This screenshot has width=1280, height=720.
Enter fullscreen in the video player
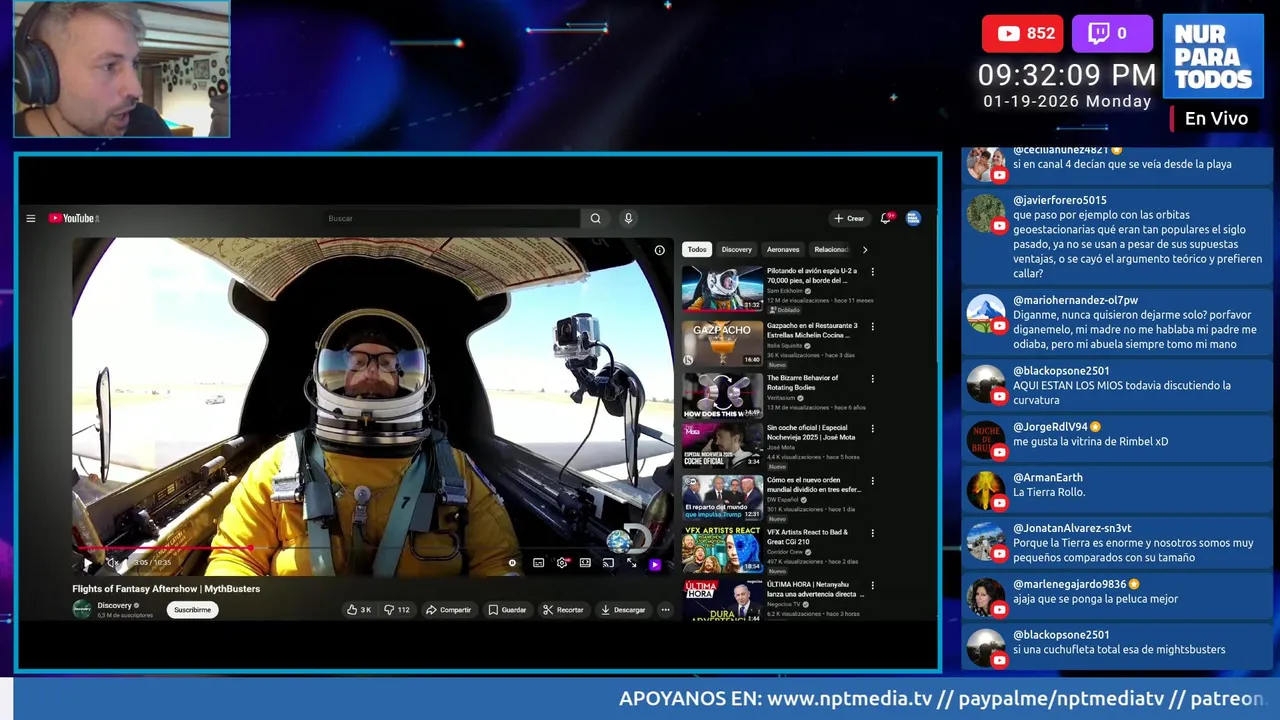[631, 563]
